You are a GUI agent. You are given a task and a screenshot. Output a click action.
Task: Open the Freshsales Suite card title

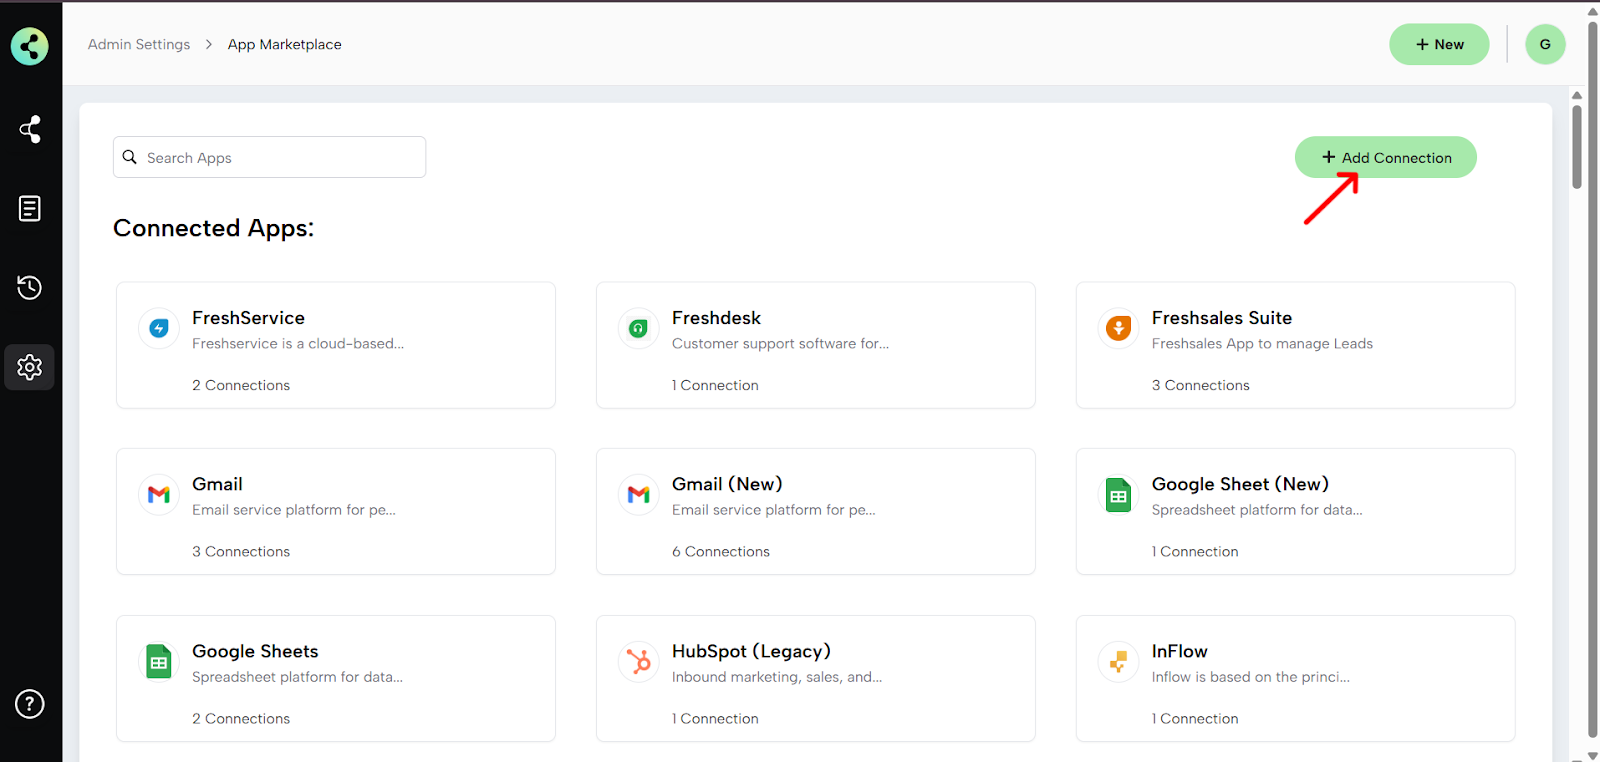click(x=1222, y=318)
